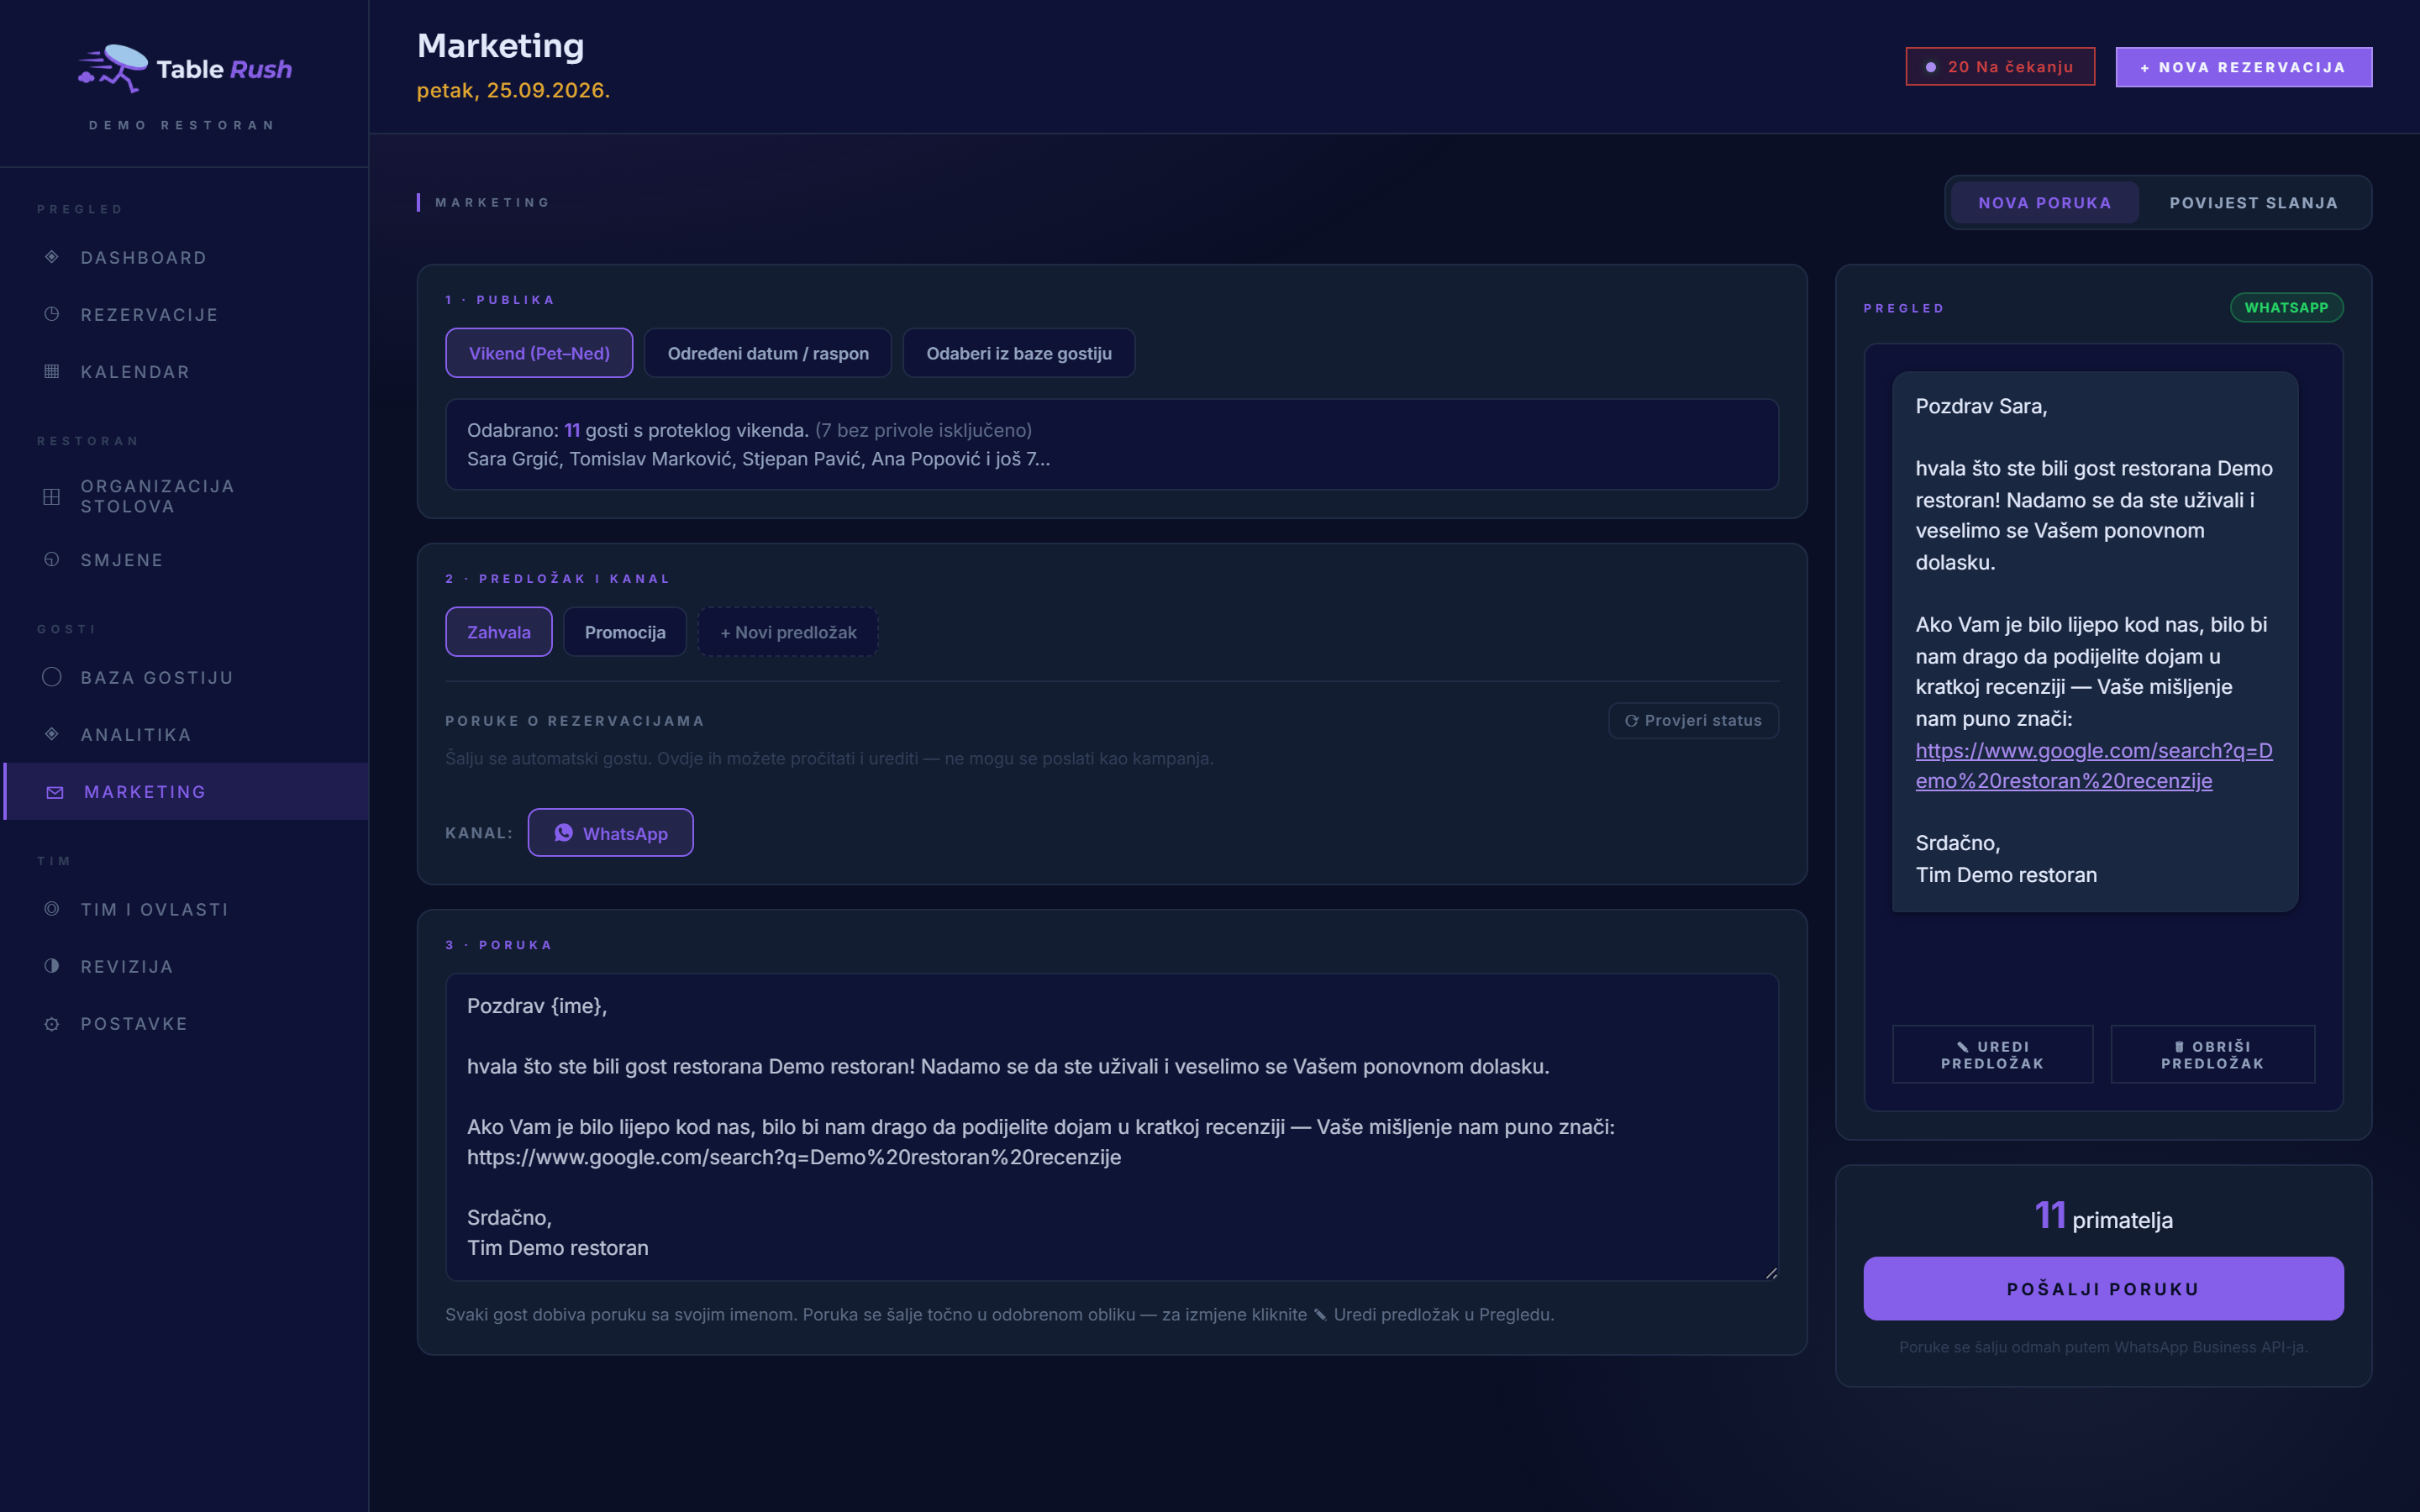This screenshot has width=2420, height=1512.
Task: Pick the Promocija template
Action: click(625, 632)
